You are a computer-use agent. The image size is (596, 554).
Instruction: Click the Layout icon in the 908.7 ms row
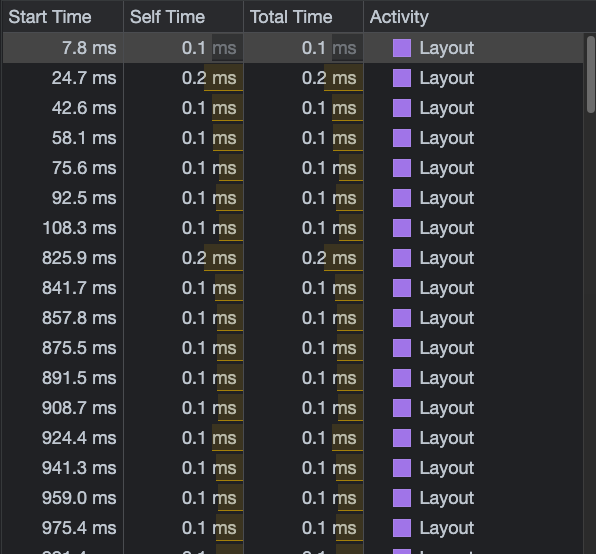coord(402,408)
